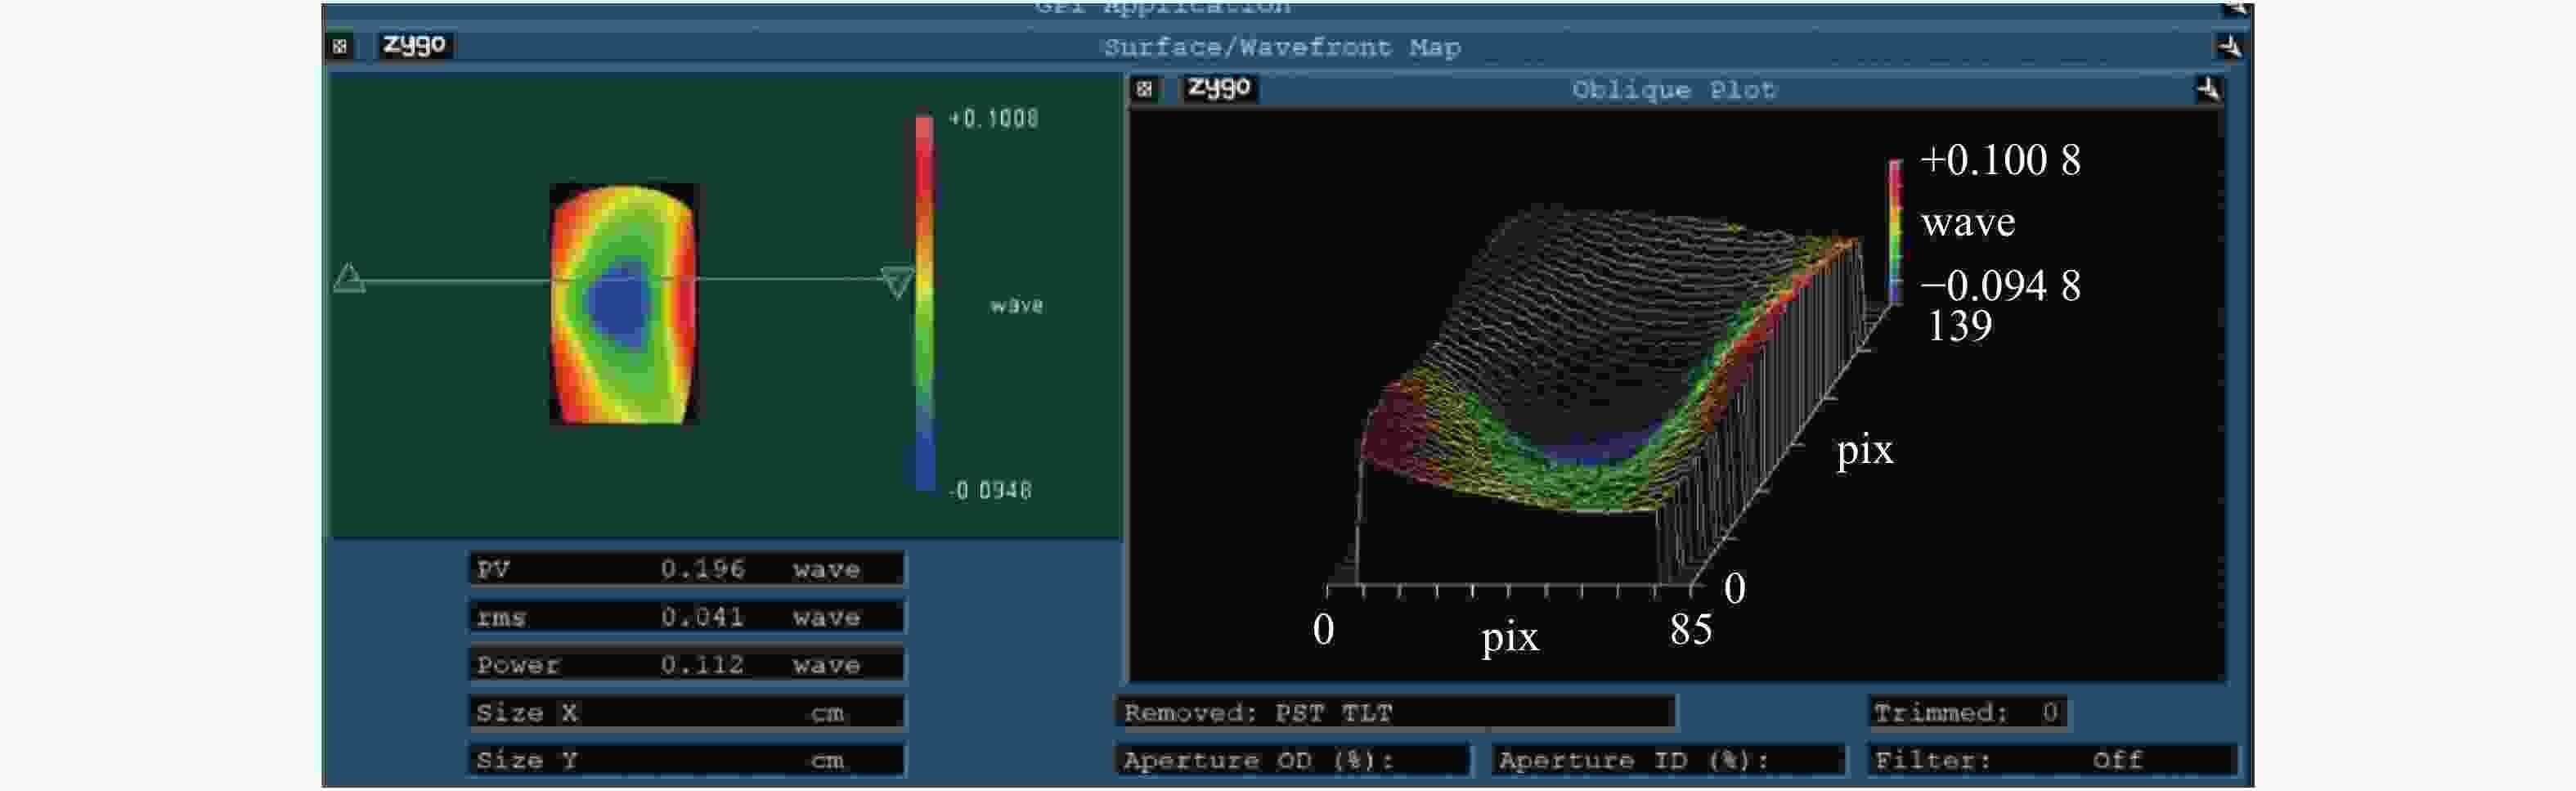2576x791 pixels.
Task: Click the pin icon on Surface/Wavefront Map title bar
Action: click(2229, 46)
